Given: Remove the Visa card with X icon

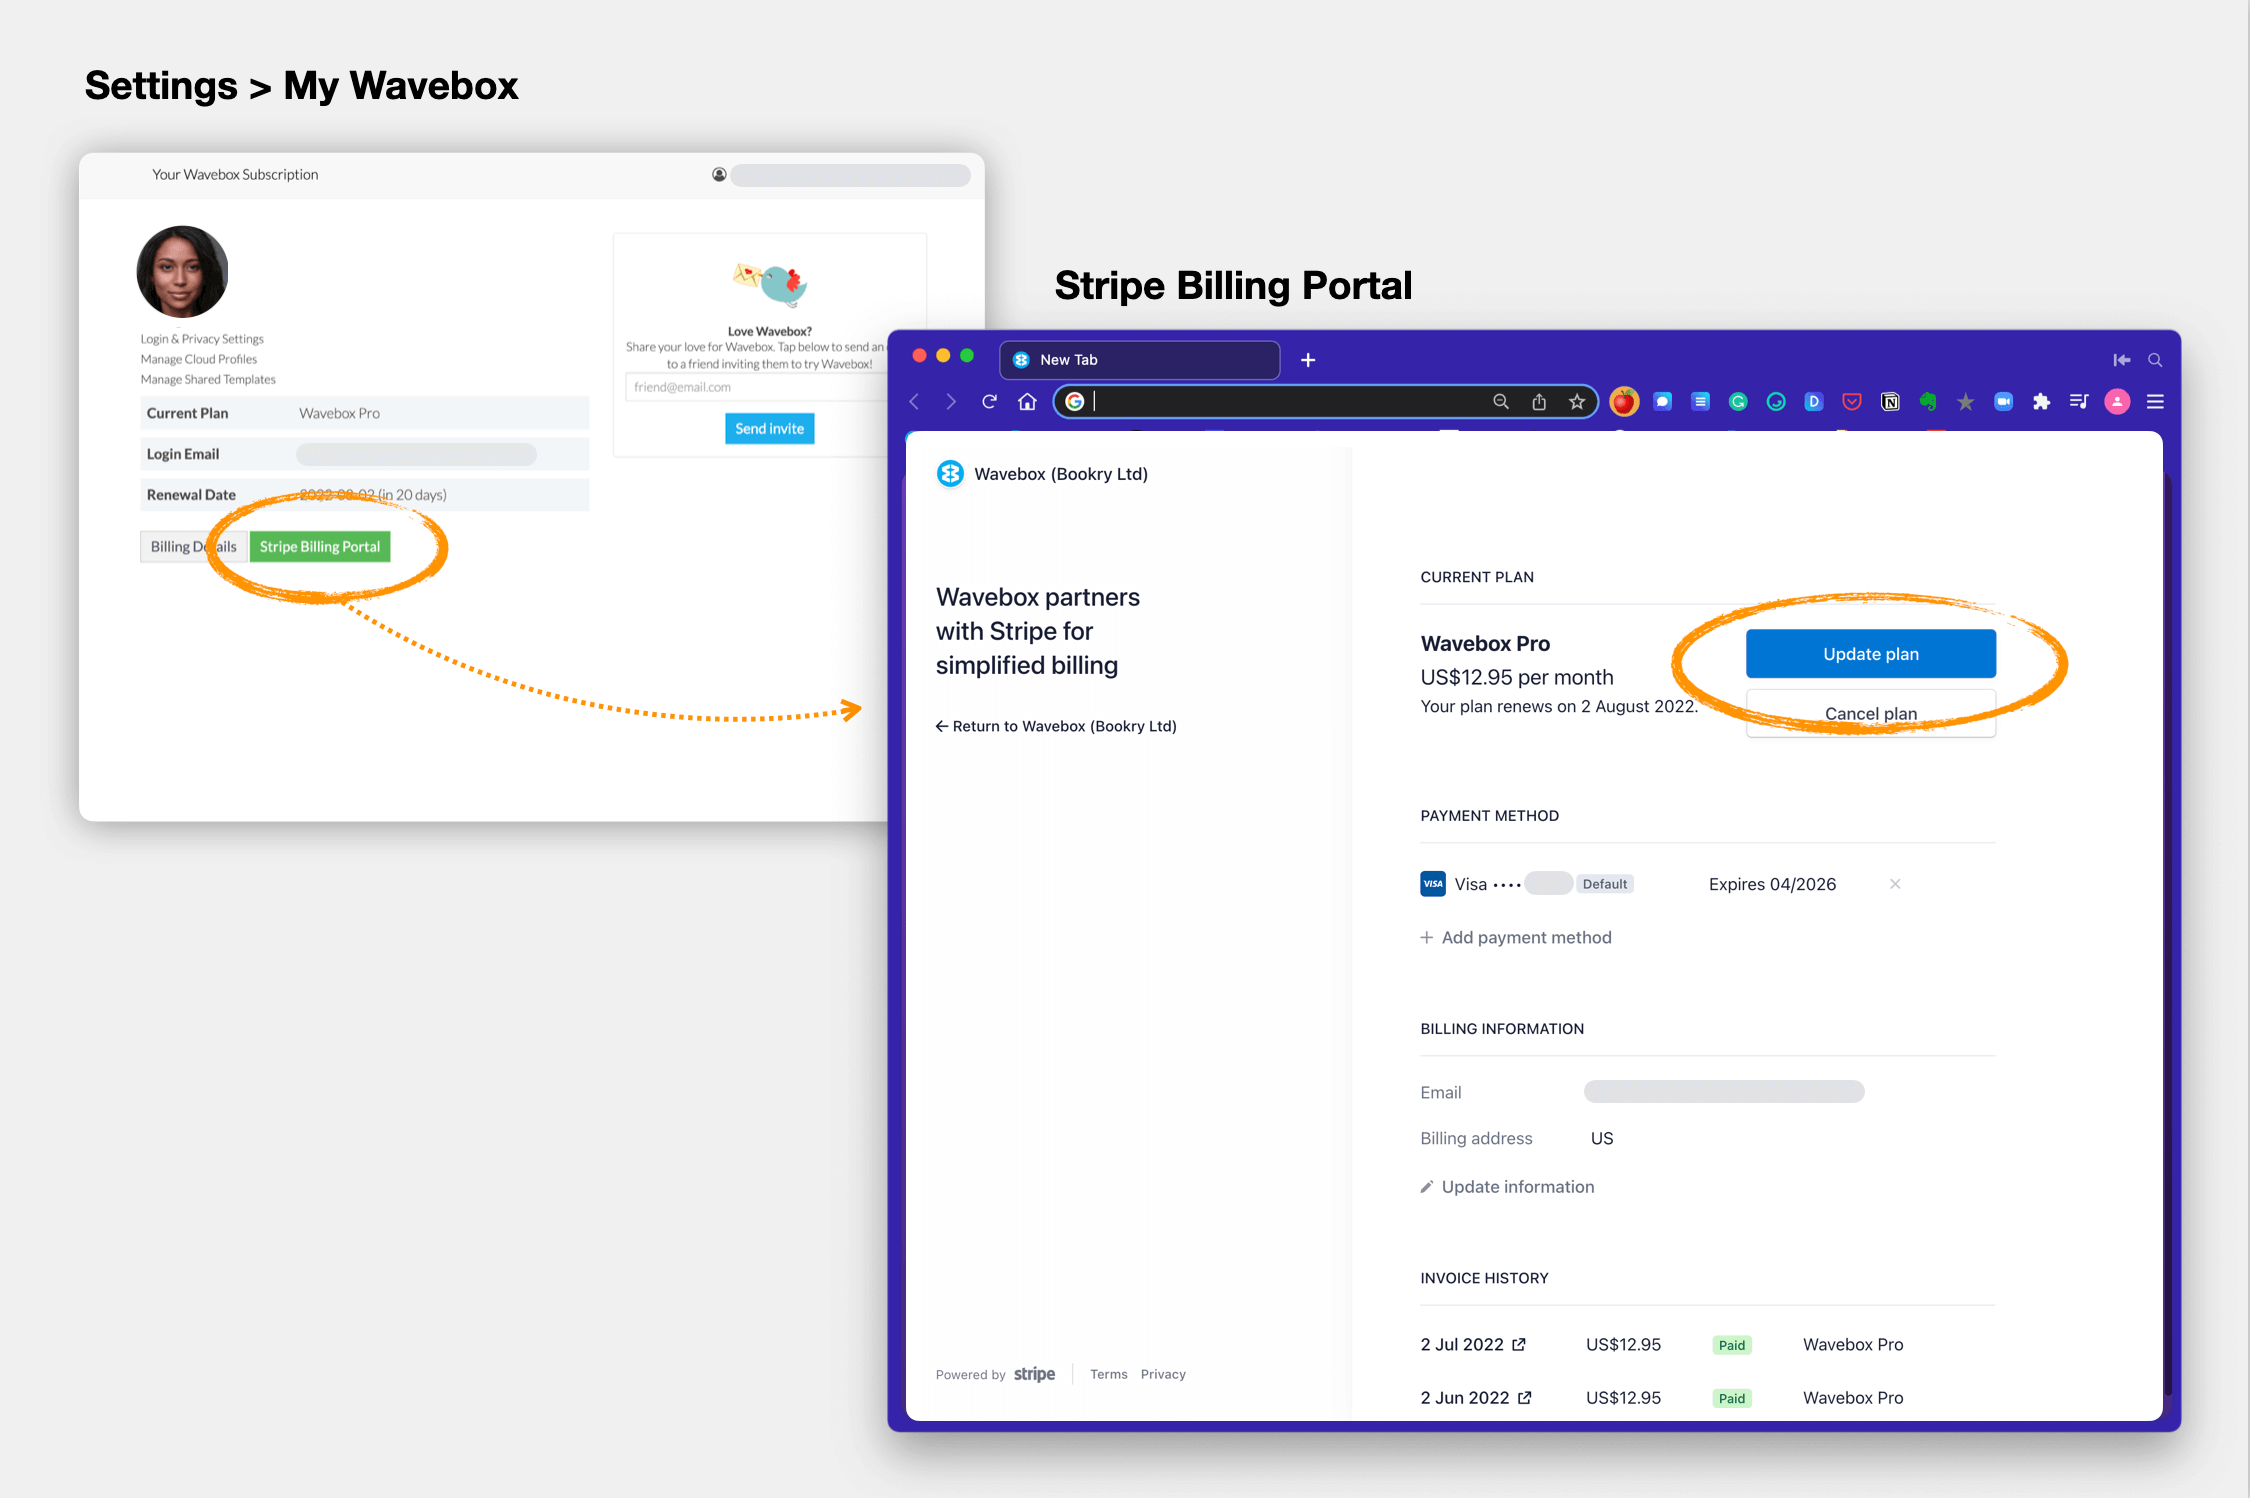Looking at the screenshot, I should click(1895, 884).
